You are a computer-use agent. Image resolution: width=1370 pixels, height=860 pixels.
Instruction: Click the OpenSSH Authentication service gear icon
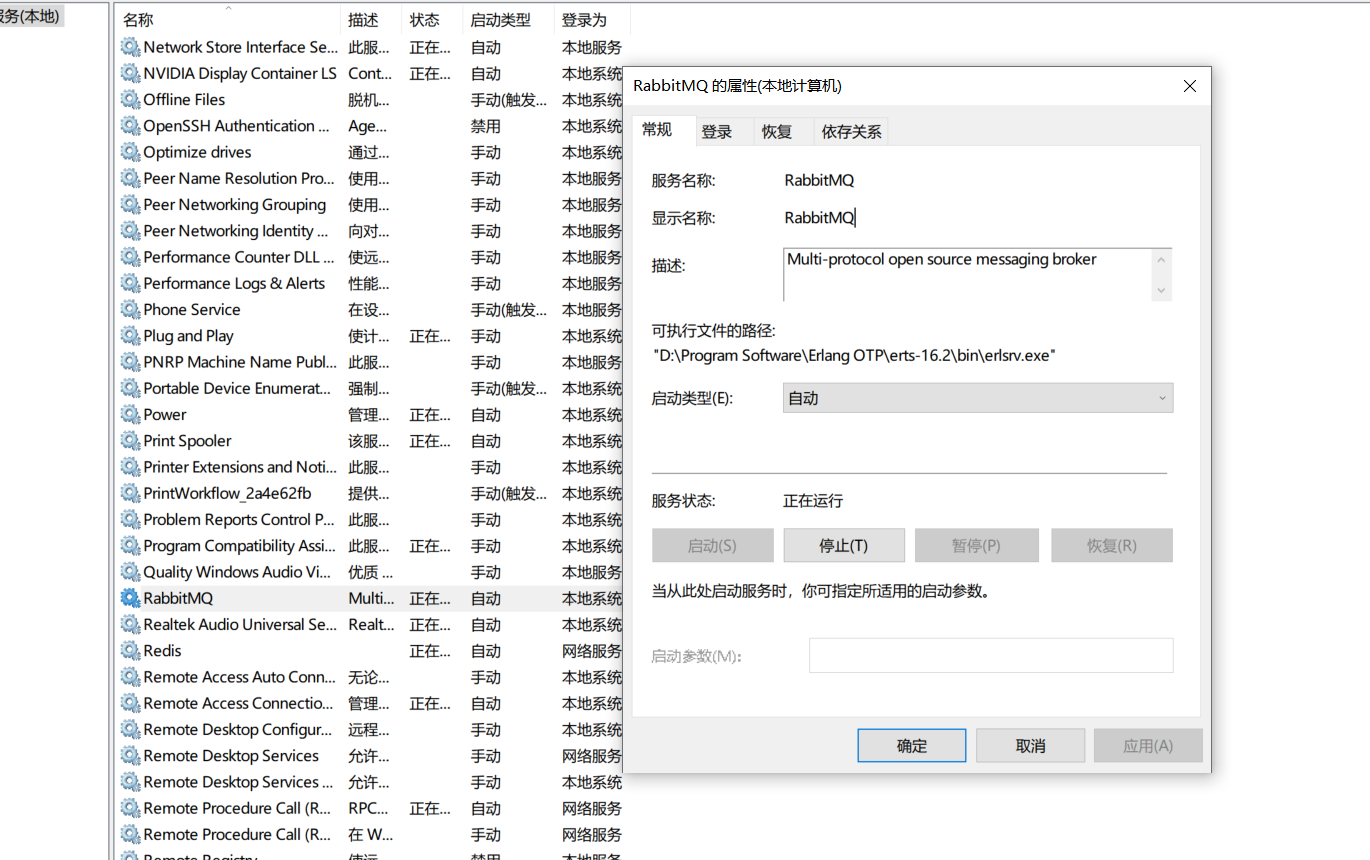(130, 126)
